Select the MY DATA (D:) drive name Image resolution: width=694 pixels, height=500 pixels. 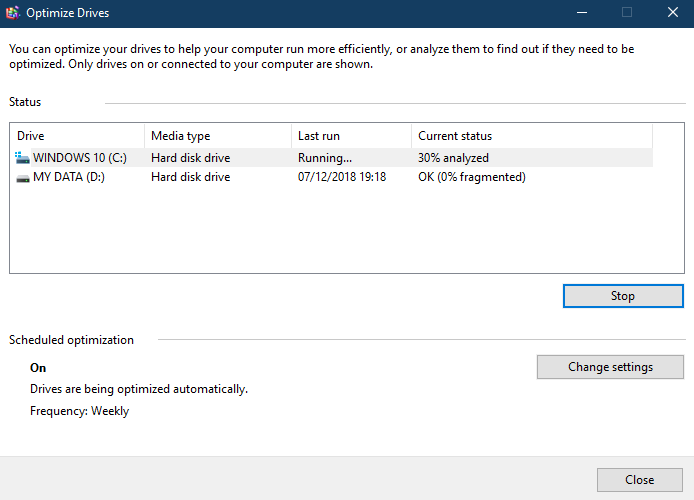pyautogui.click(x=69, y=178)
